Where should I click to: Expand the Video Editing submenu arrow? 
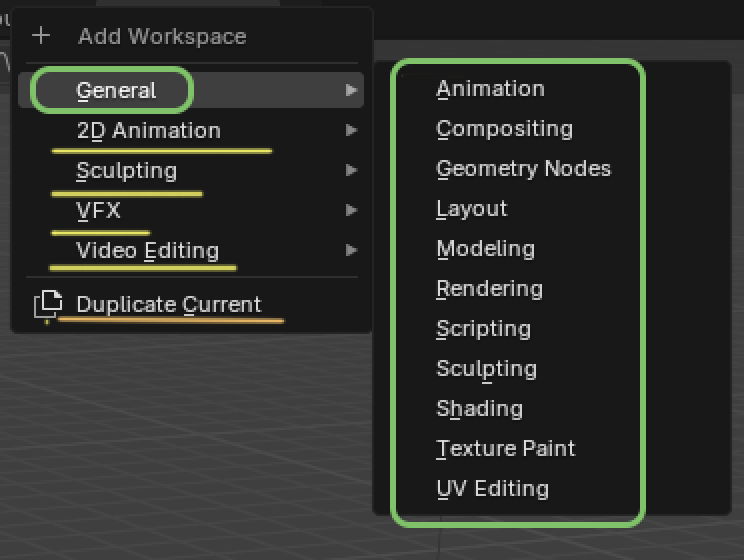pos(351,250)
